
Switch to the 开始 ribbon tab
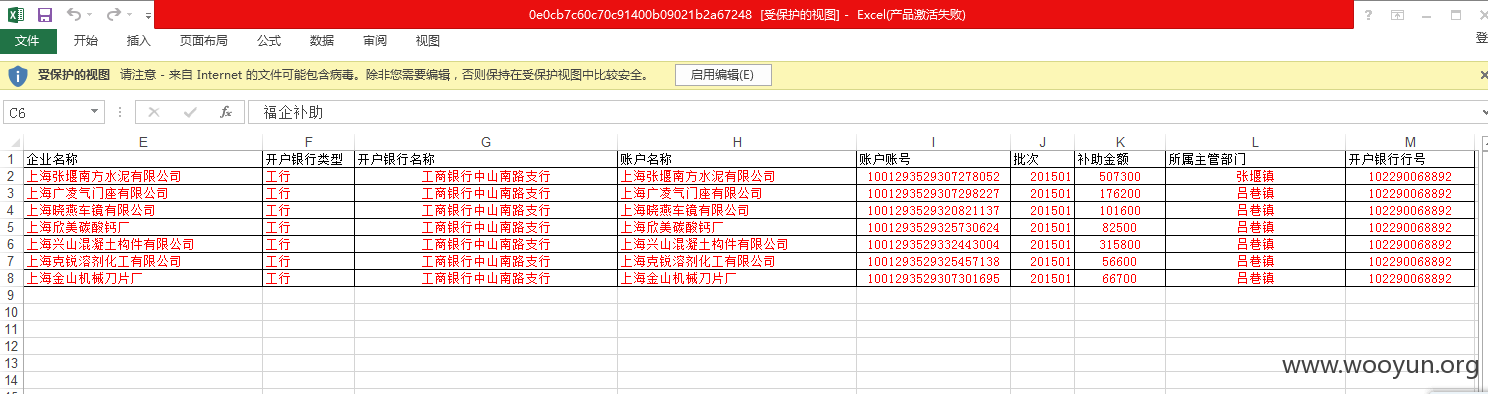coord(86,41)
